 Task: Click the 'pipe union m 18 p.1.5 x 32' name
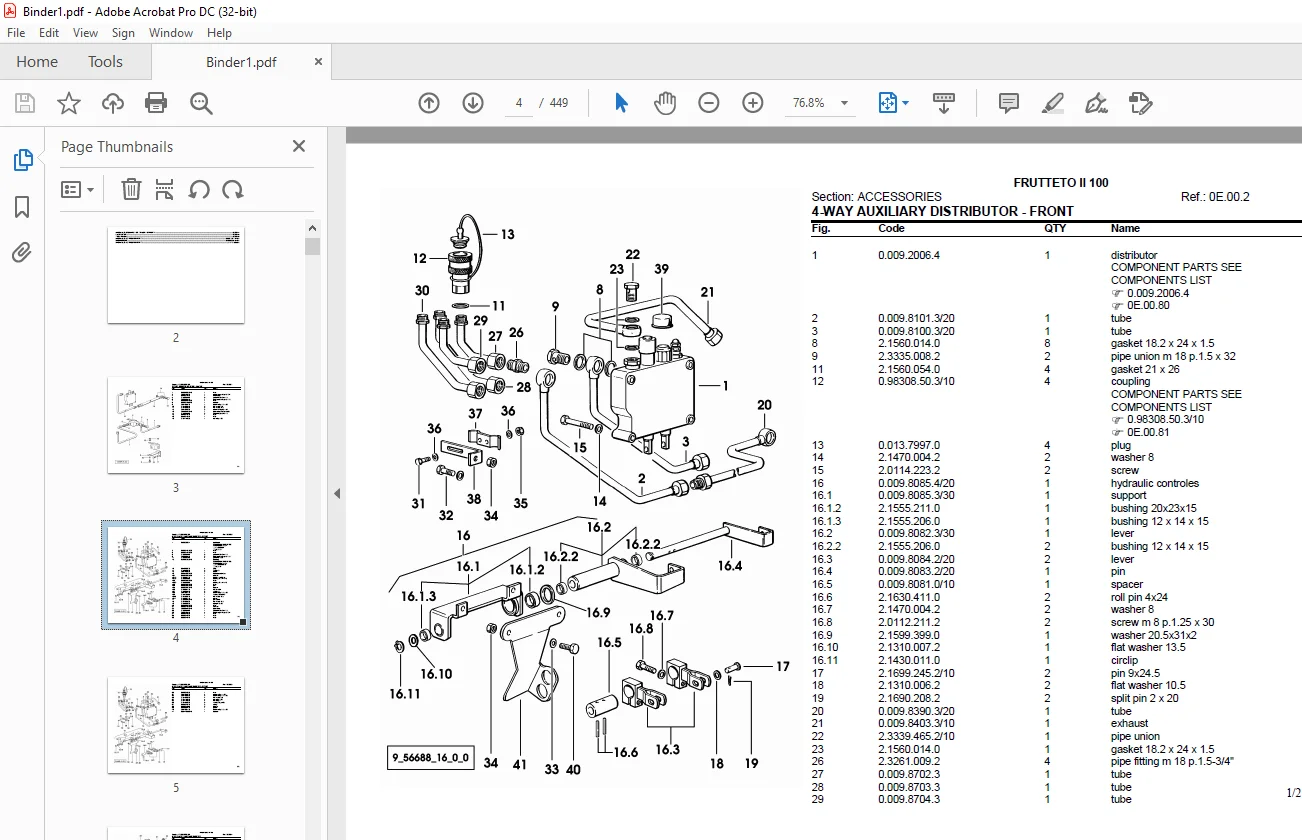pos(1173,356)
